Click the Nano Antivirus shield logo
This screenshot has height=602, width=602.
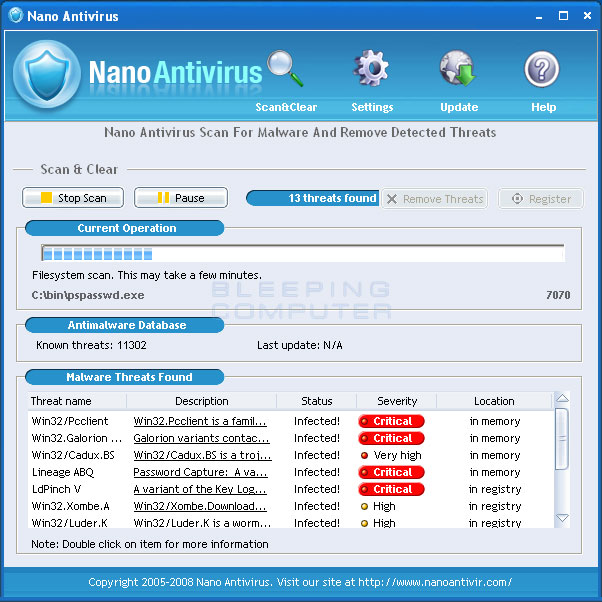click(x=47, y=74)
